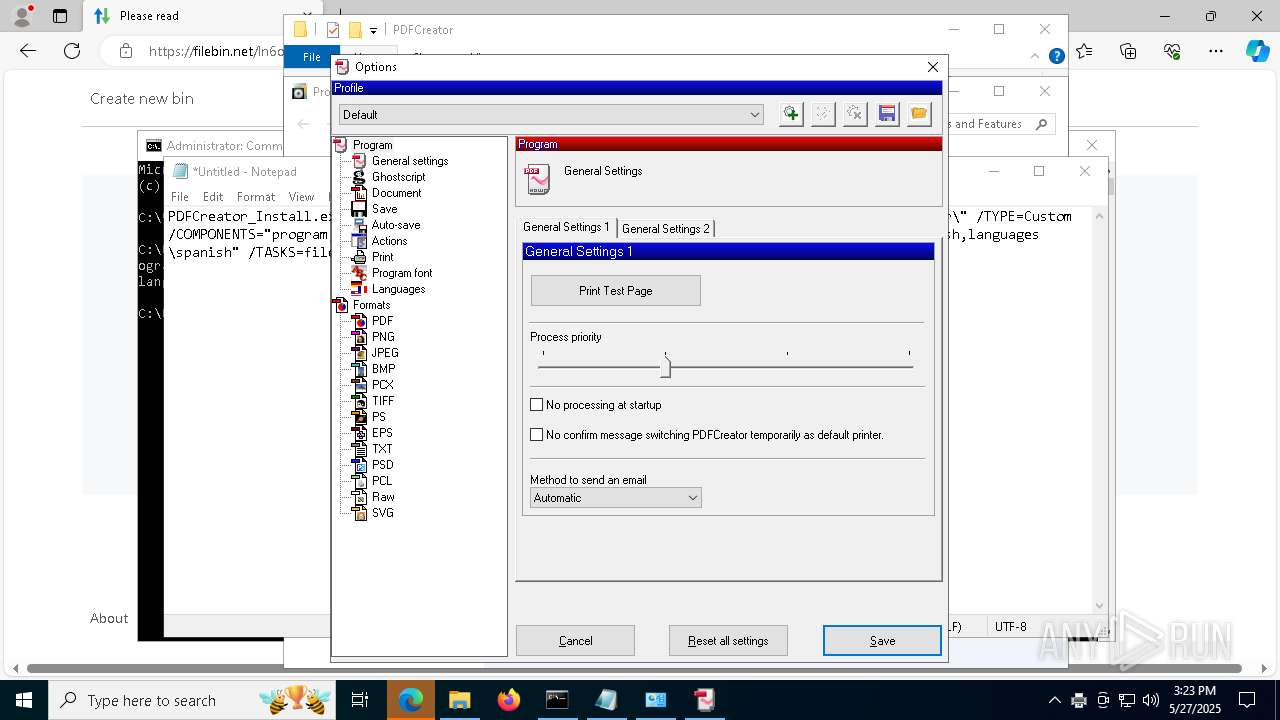The width and height of the screenshot is (1280, 720).
Task: Open Notepad's Format menu
Action: tap(256, 197)
